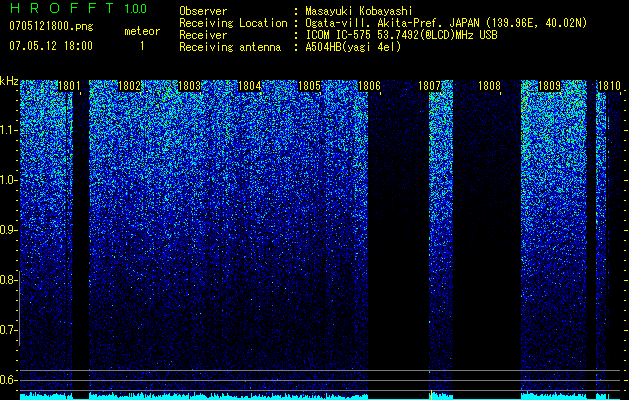The height and width of the screenshot is (400, 629).
Task: Click the 0.7 kHz axis label
Action: pos(8,330)
